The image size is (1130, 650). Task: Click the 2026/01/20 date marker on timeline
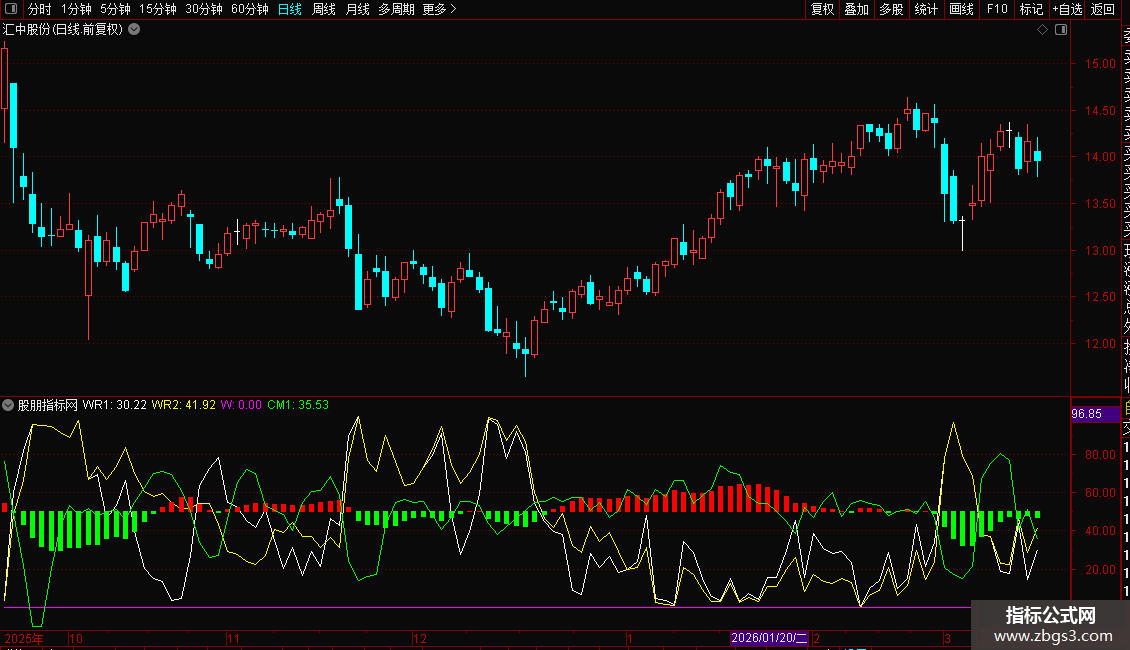click(x=768, y=638)
